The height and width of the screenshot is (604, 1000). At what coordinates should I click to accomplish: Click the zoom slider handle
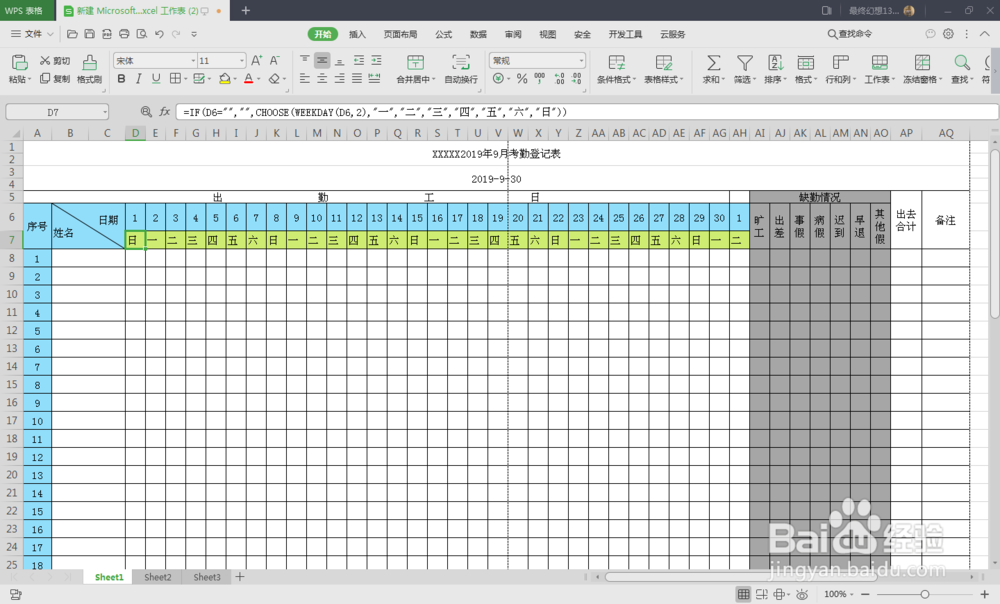point(924,594)
